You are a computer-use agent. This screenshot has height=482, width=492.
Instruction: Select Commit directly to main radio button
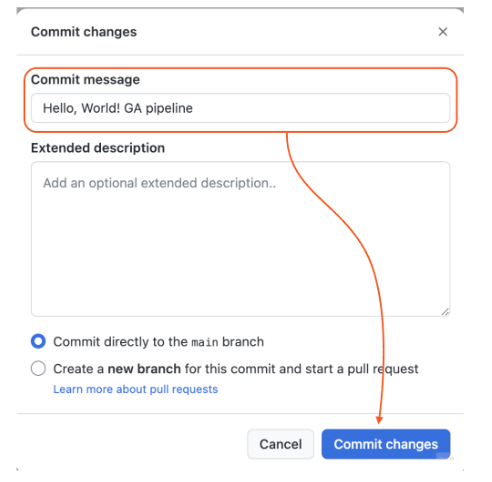[38, 341]
